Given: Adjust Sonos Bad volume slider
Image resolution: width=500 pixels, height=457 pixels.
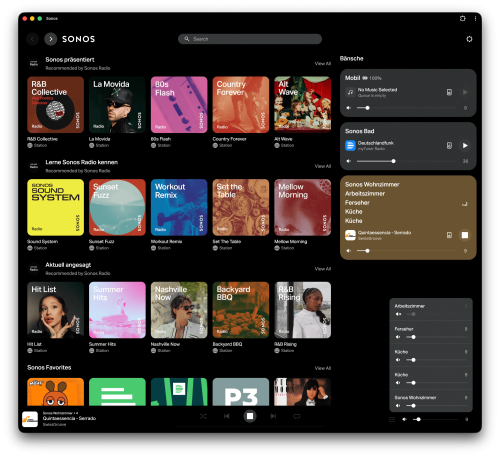Looking at the screenshot, I should 407,161.
